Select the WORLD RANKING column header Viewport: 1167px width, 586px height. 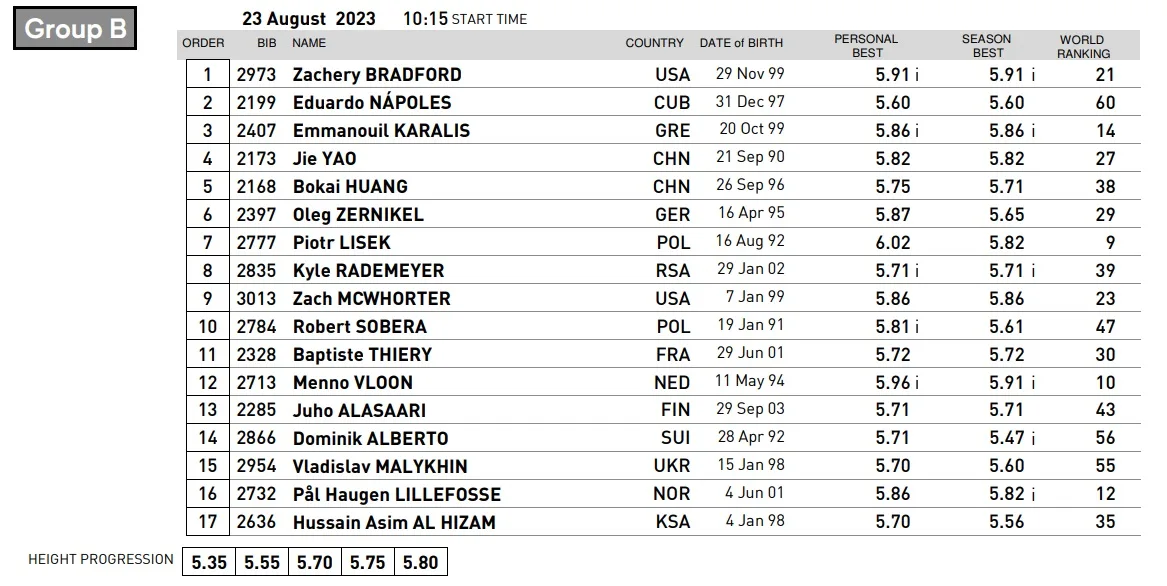point(1083,46)
